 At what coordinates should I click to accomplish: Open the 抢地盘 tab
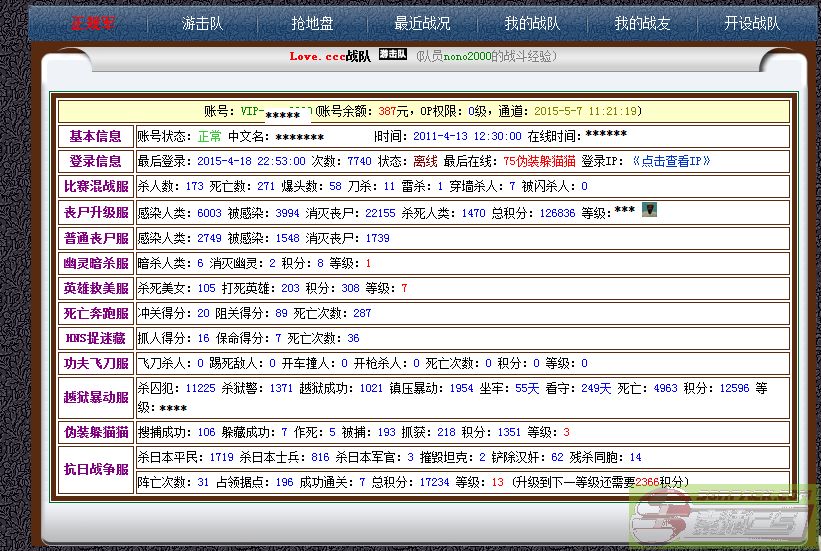[x=312, y=23]
